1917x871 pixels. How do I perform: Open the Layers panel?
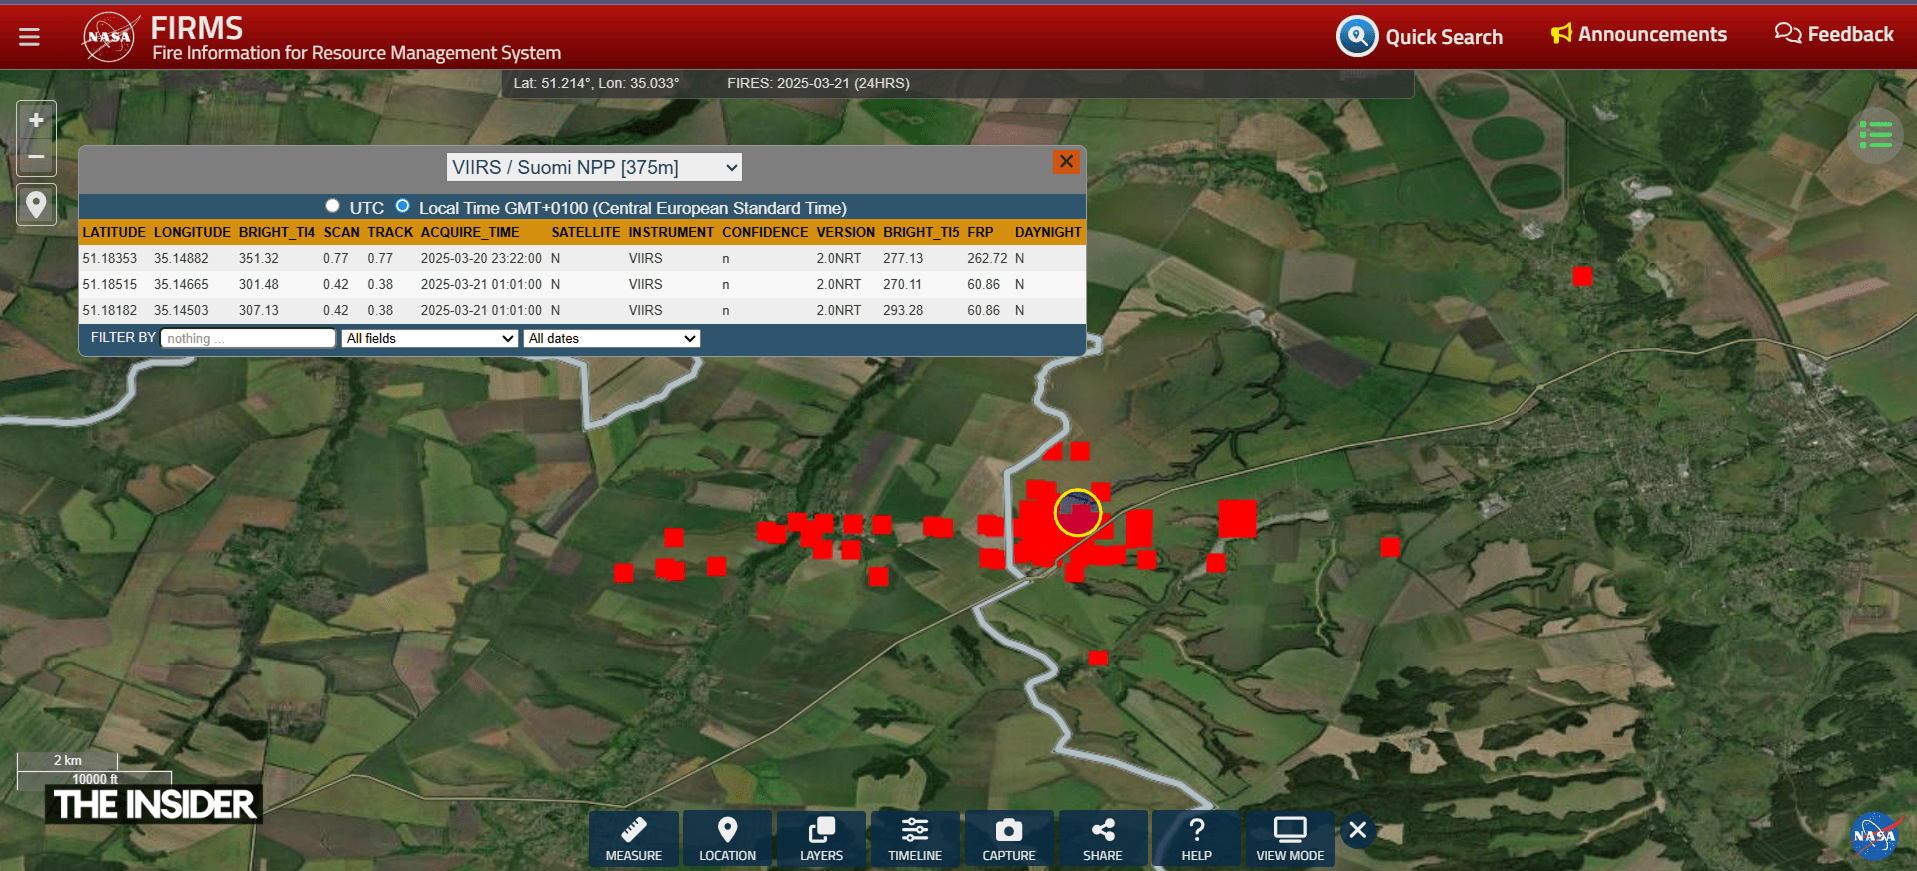point(821,838)
